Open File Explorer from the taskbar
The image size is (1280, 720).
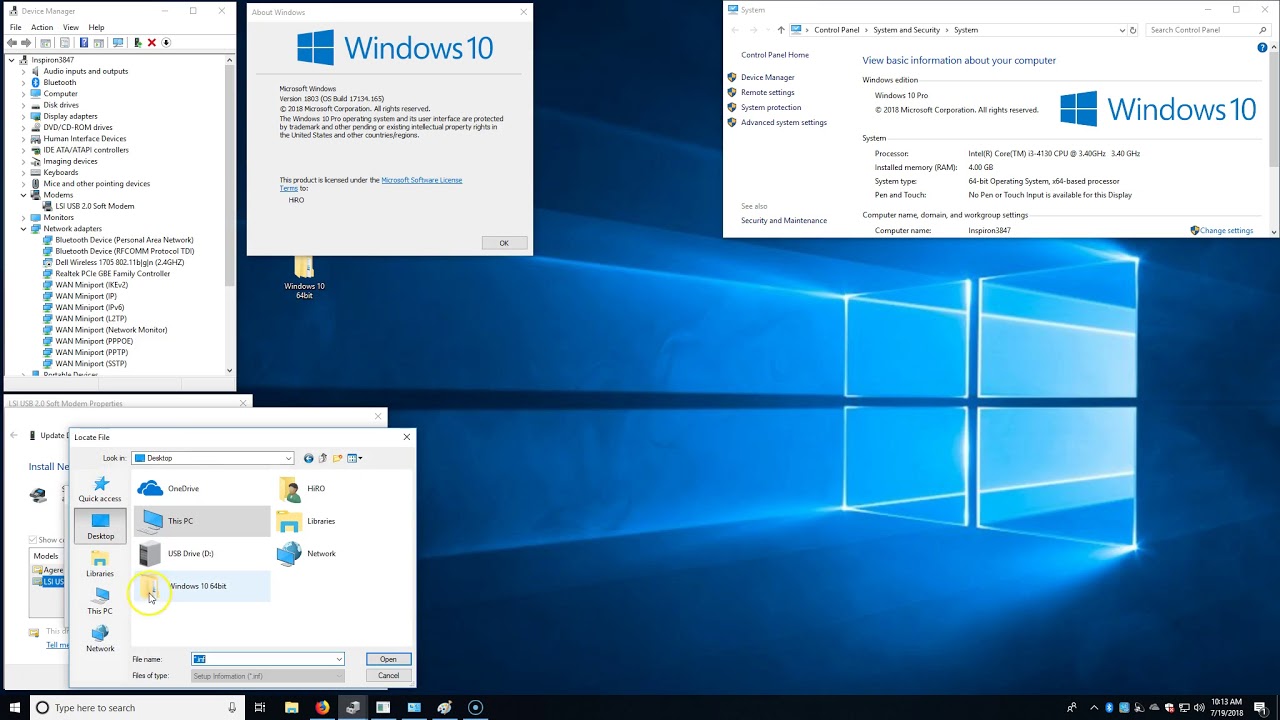click(291, 707)
